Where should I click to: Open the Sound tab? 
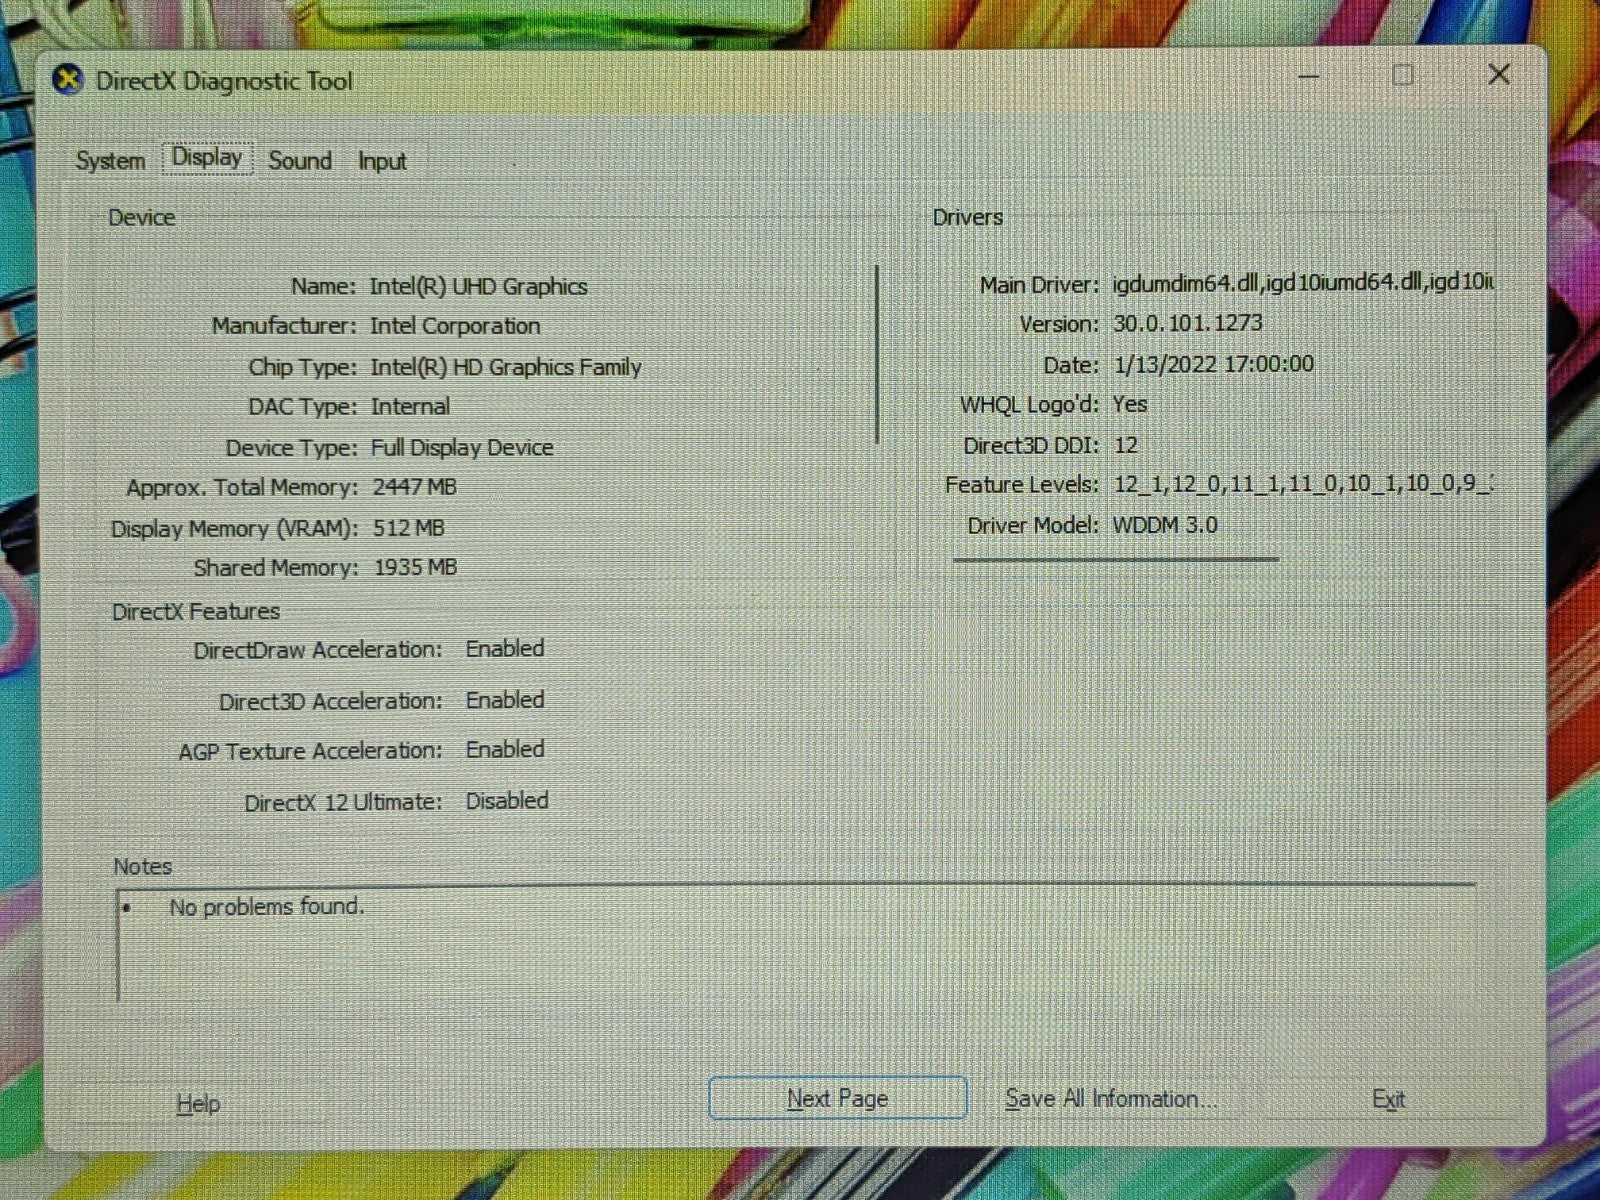point(299,161)
